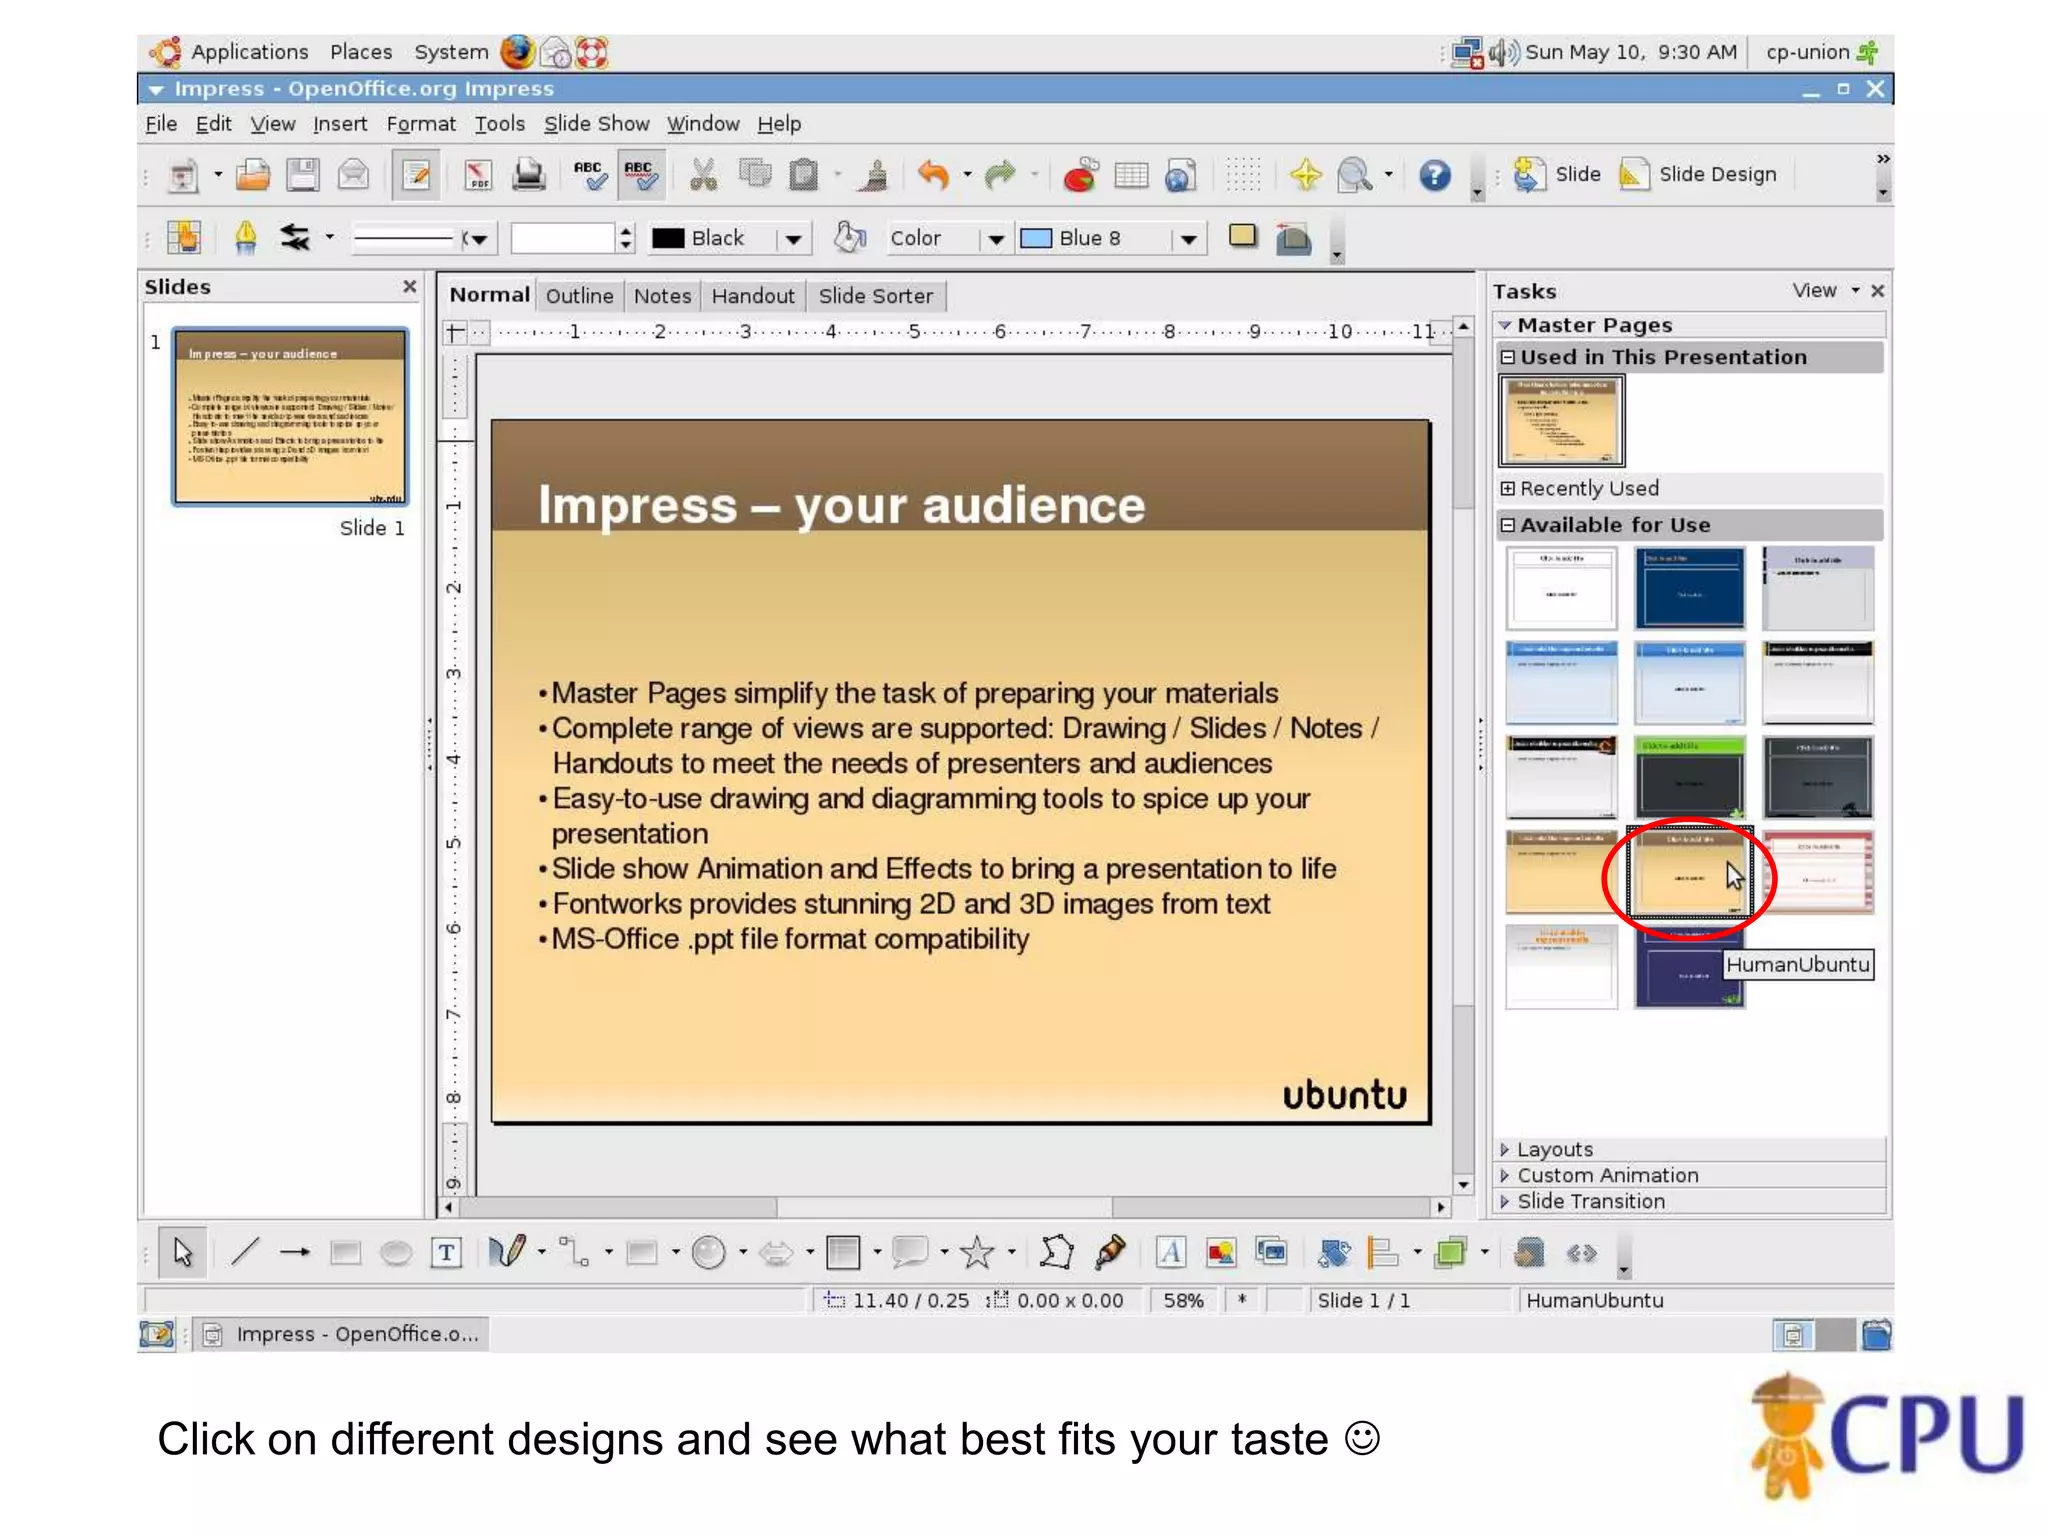Open the Fontwork Gallery A icon

tap(1170, 1252)
